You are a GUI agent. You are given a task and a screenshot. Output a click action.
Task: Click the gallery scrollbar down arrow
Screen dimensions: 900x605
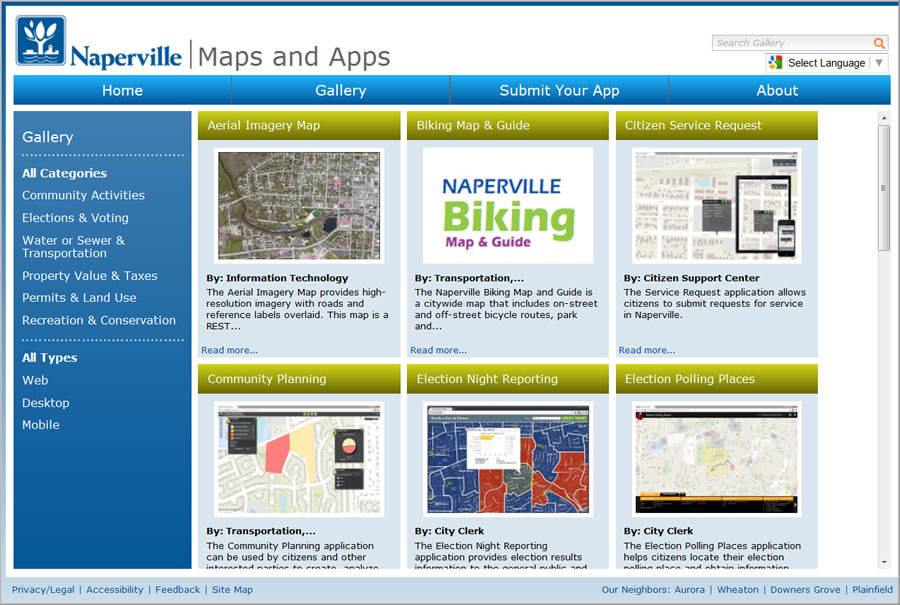point(884,562)
